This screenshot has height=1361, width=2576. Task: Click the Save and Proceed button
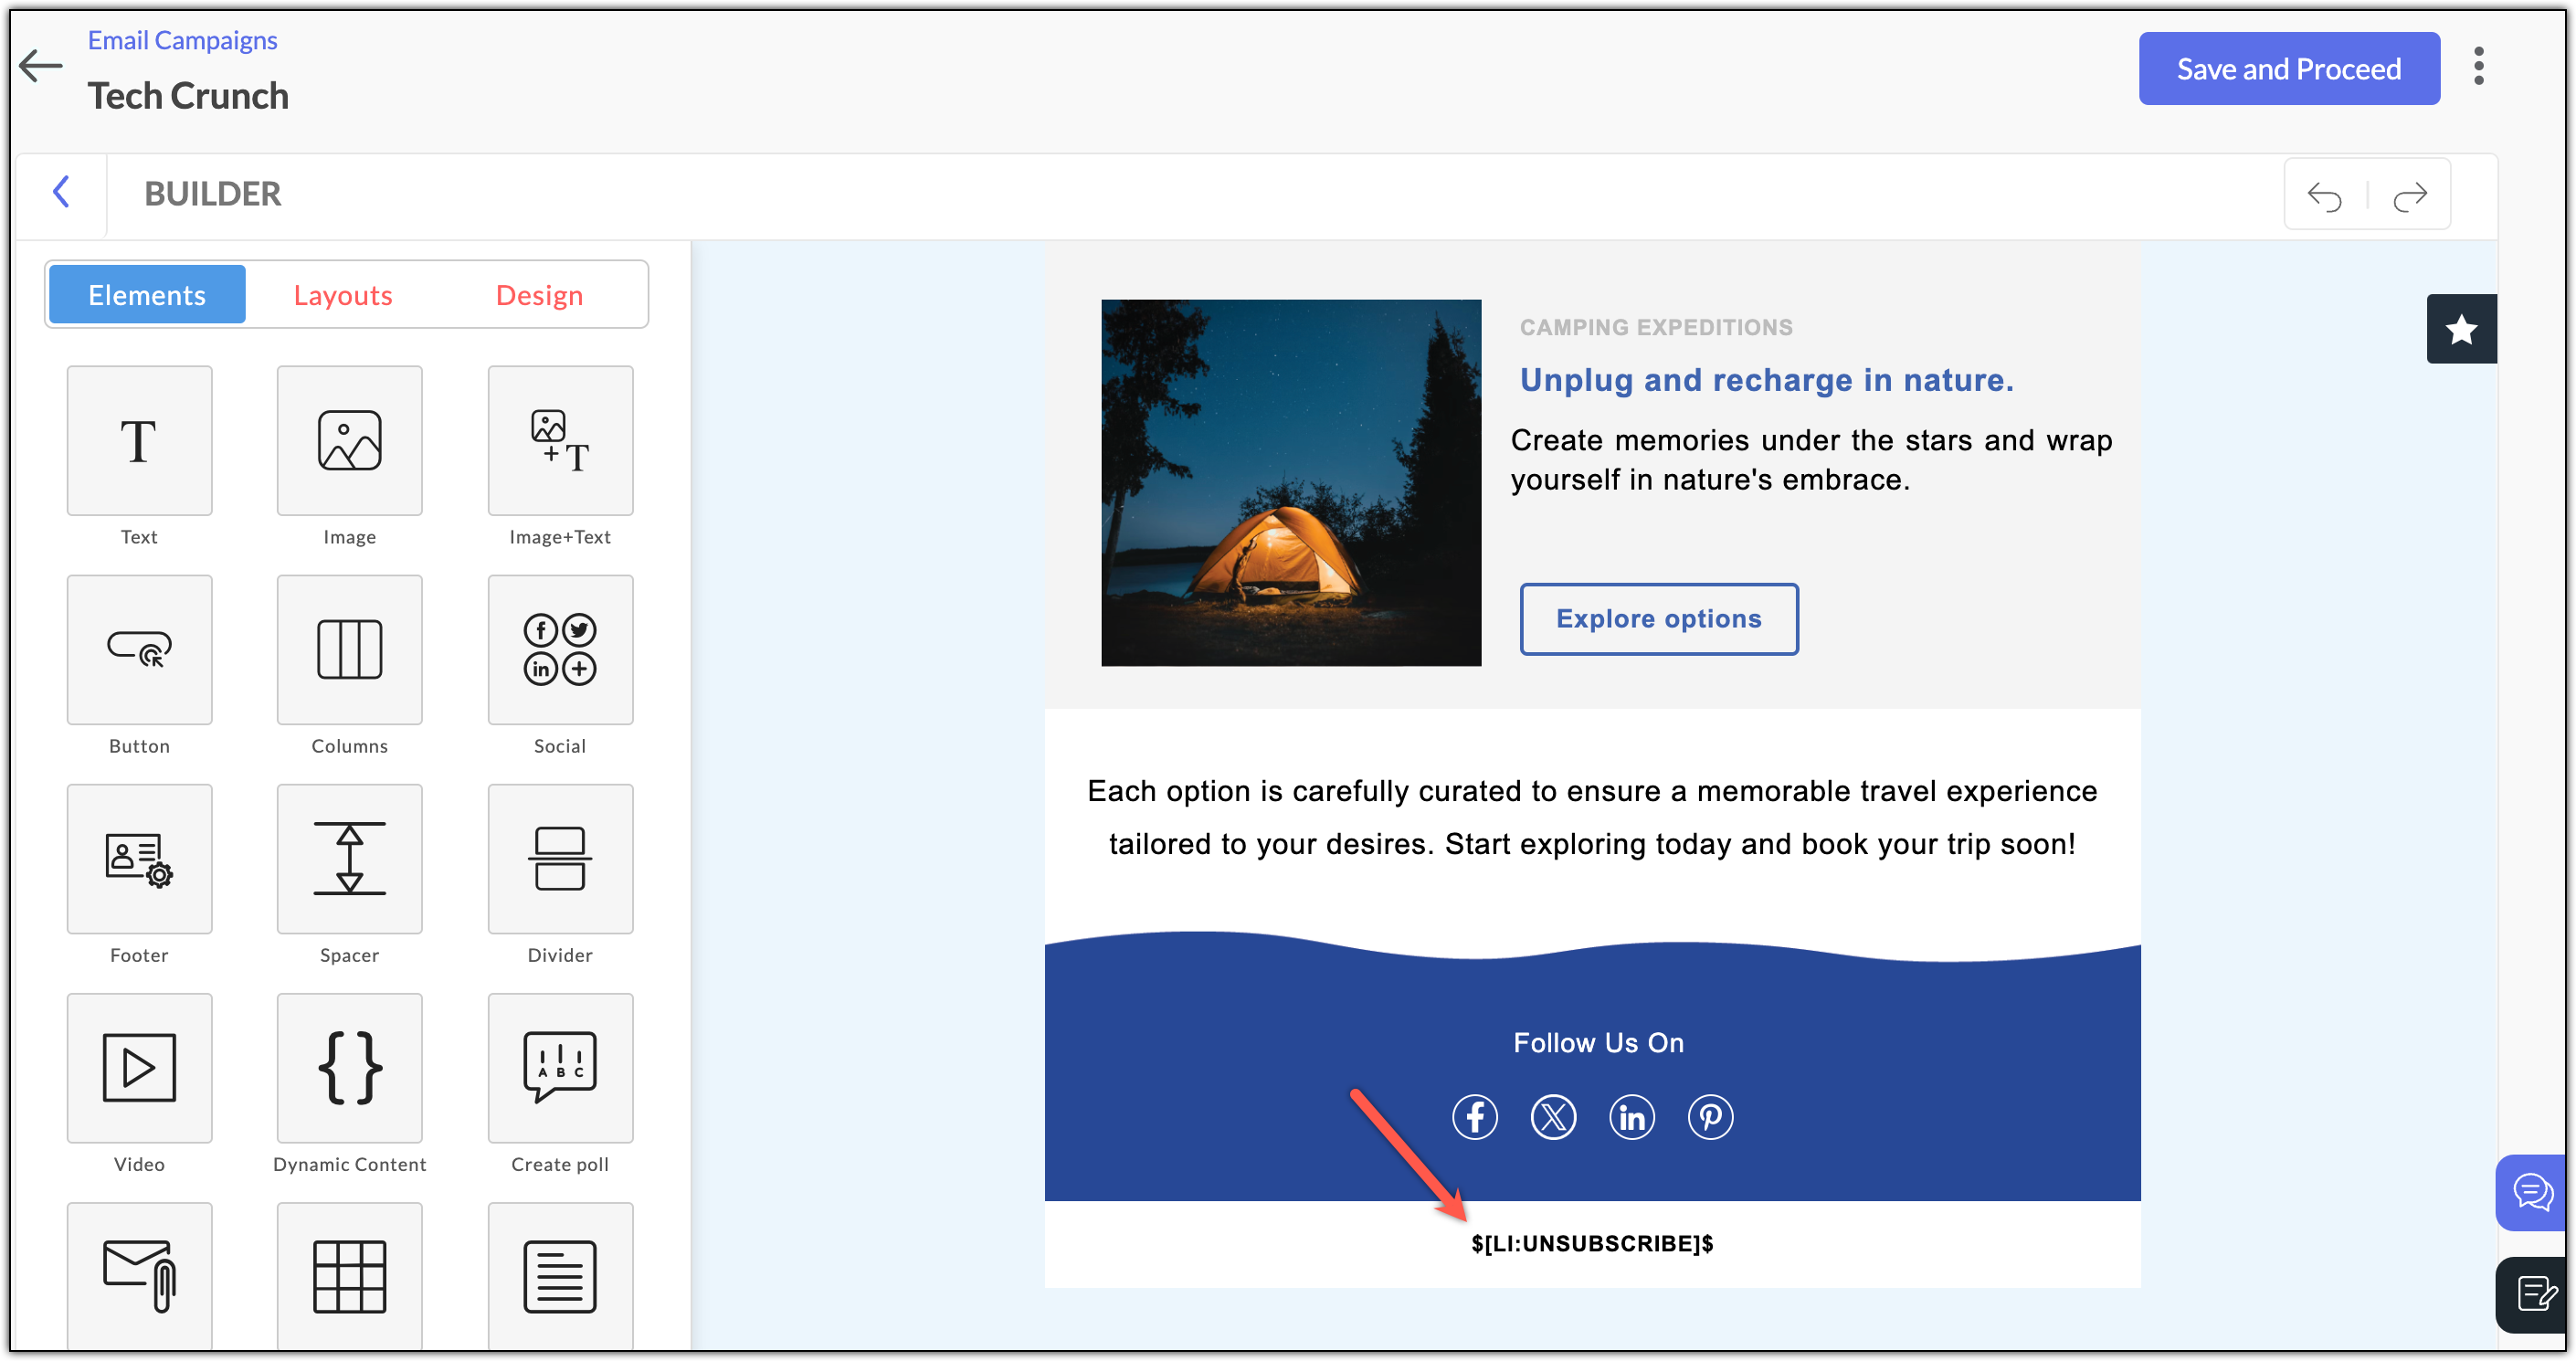pyautogui.click(x=2288, y=69)
